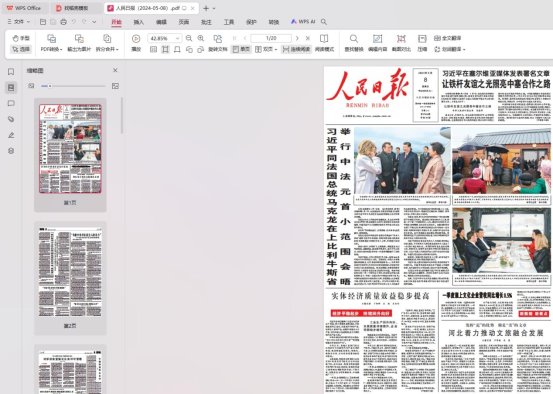Open WPS AI assistant
This screenshot has height=394, width=553.
coord(303,22)
